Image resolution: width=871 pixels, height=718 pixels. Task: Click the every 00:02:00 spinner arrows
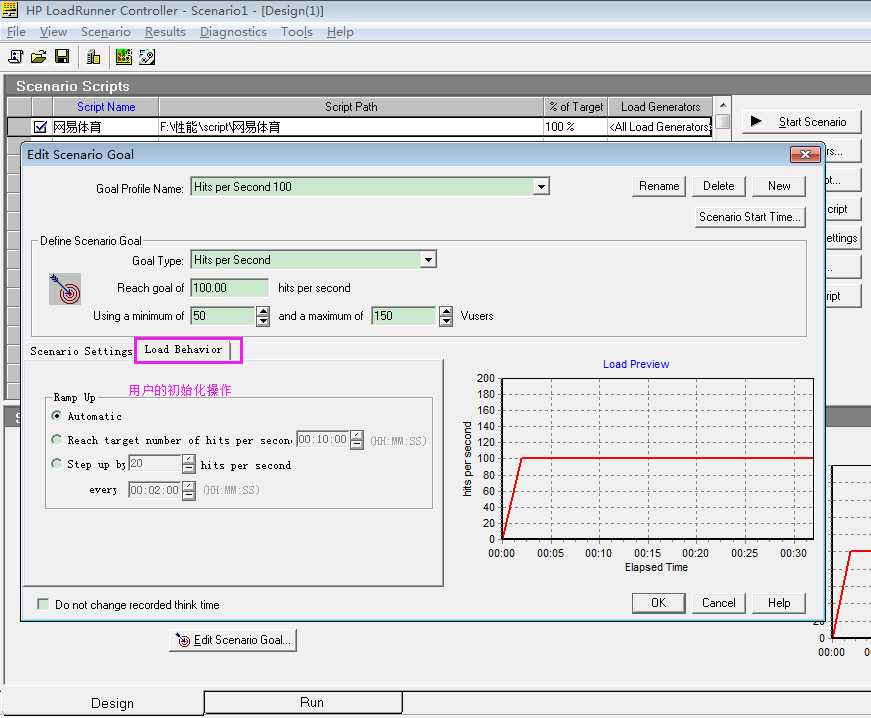(189, 490)
